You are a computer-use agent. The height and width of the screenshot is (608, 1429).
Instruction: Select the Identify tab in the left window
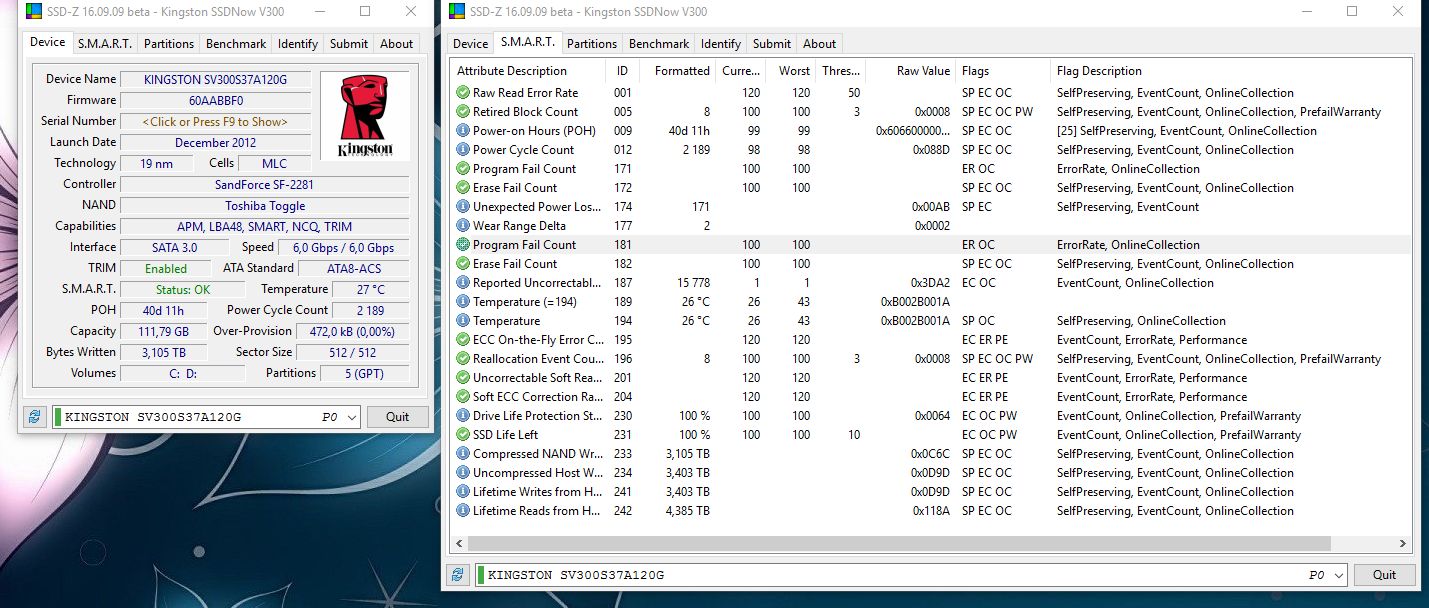pos(298,44)
